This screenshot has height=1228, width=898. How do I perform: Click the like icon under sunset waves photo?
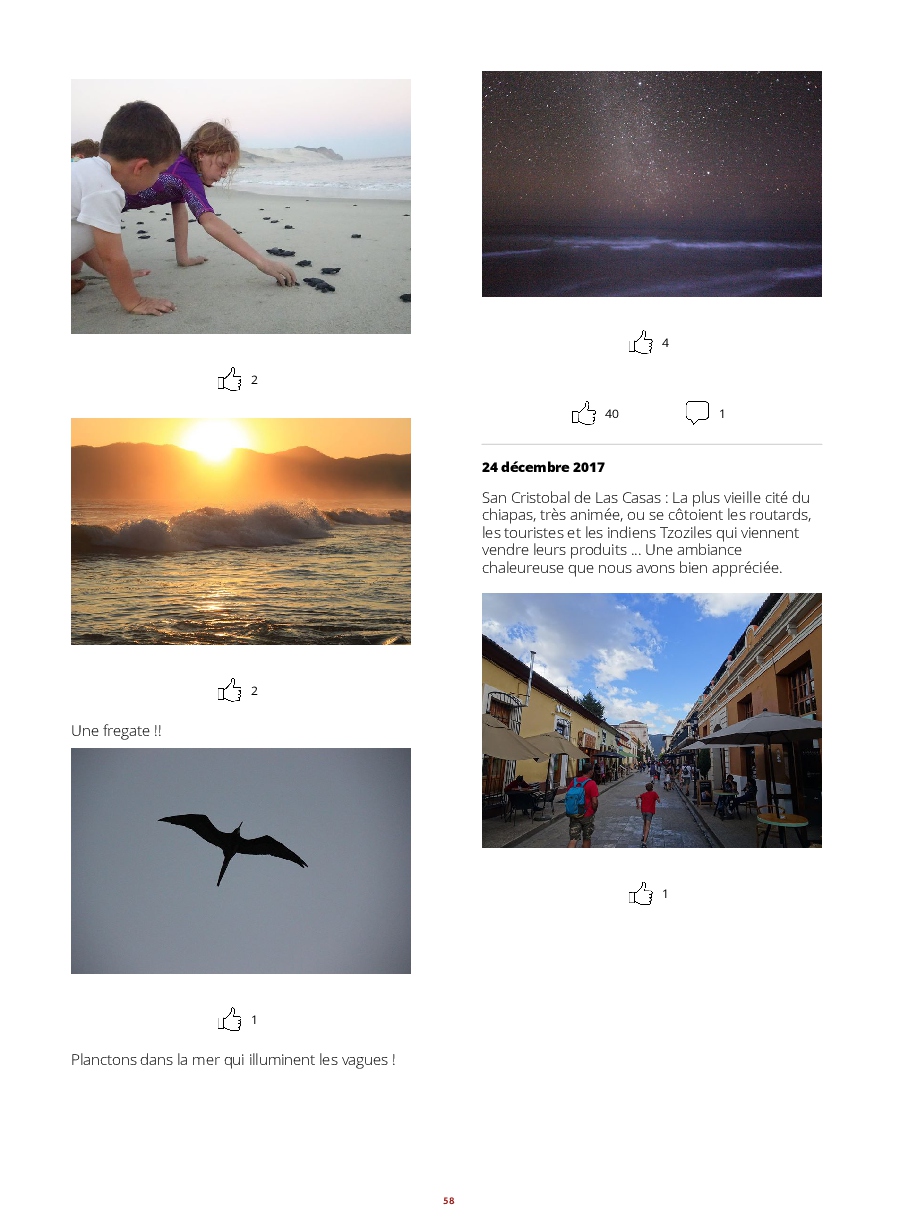pyautogui.click(x=230, y=690)
